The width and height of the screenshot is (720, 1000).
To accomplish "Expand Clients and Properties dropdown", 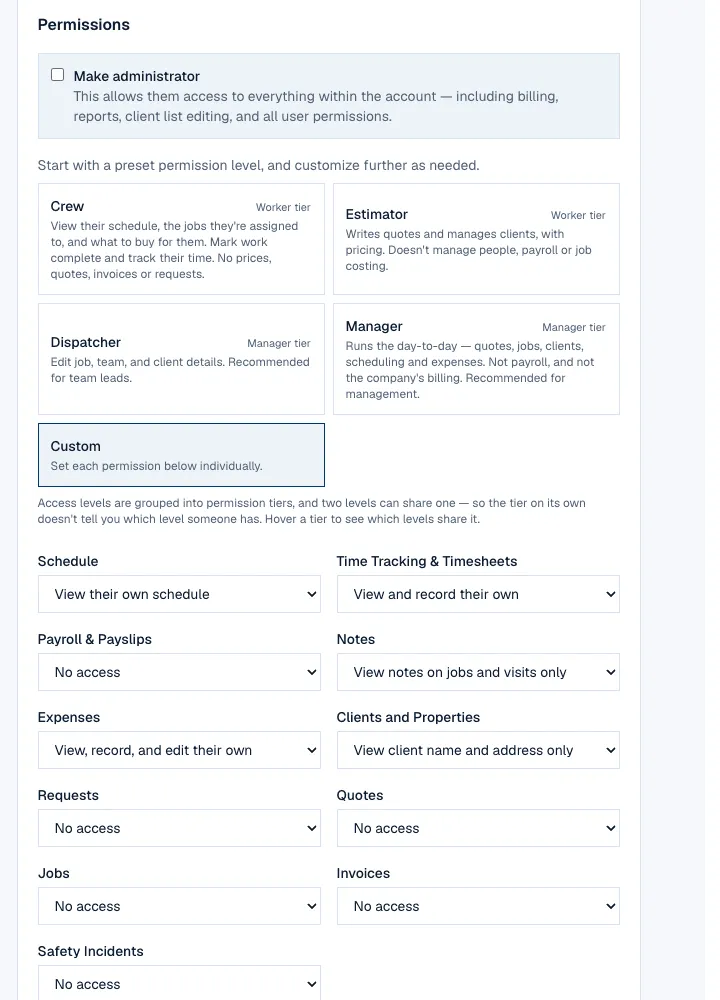I will point(478,750).
